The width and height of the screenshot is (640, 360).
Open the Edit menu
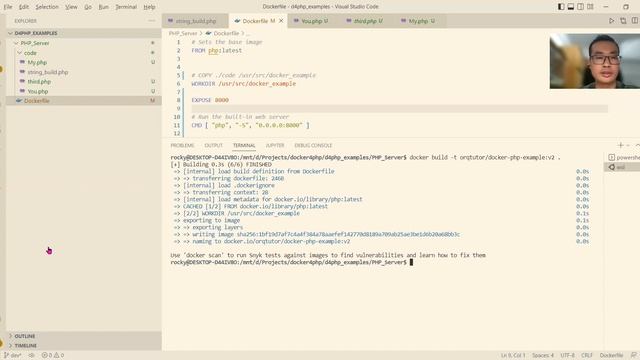coord(24,7)
